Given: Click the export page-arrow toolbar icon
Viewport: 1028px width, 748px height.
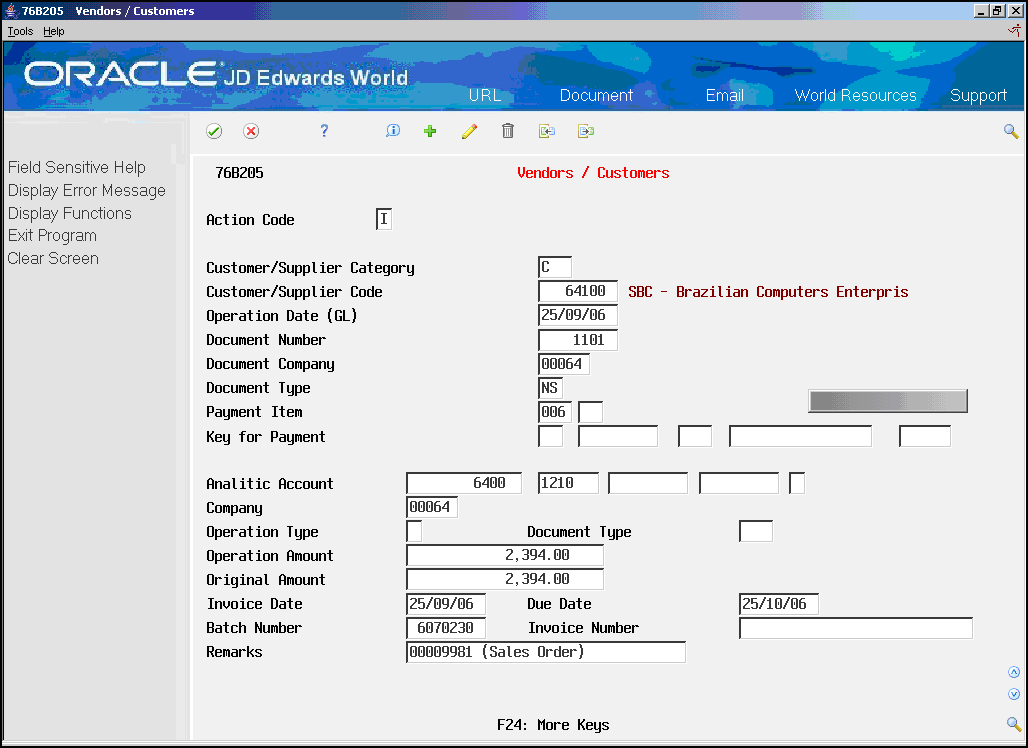Looking at the screenshot, I should point(585,131).
